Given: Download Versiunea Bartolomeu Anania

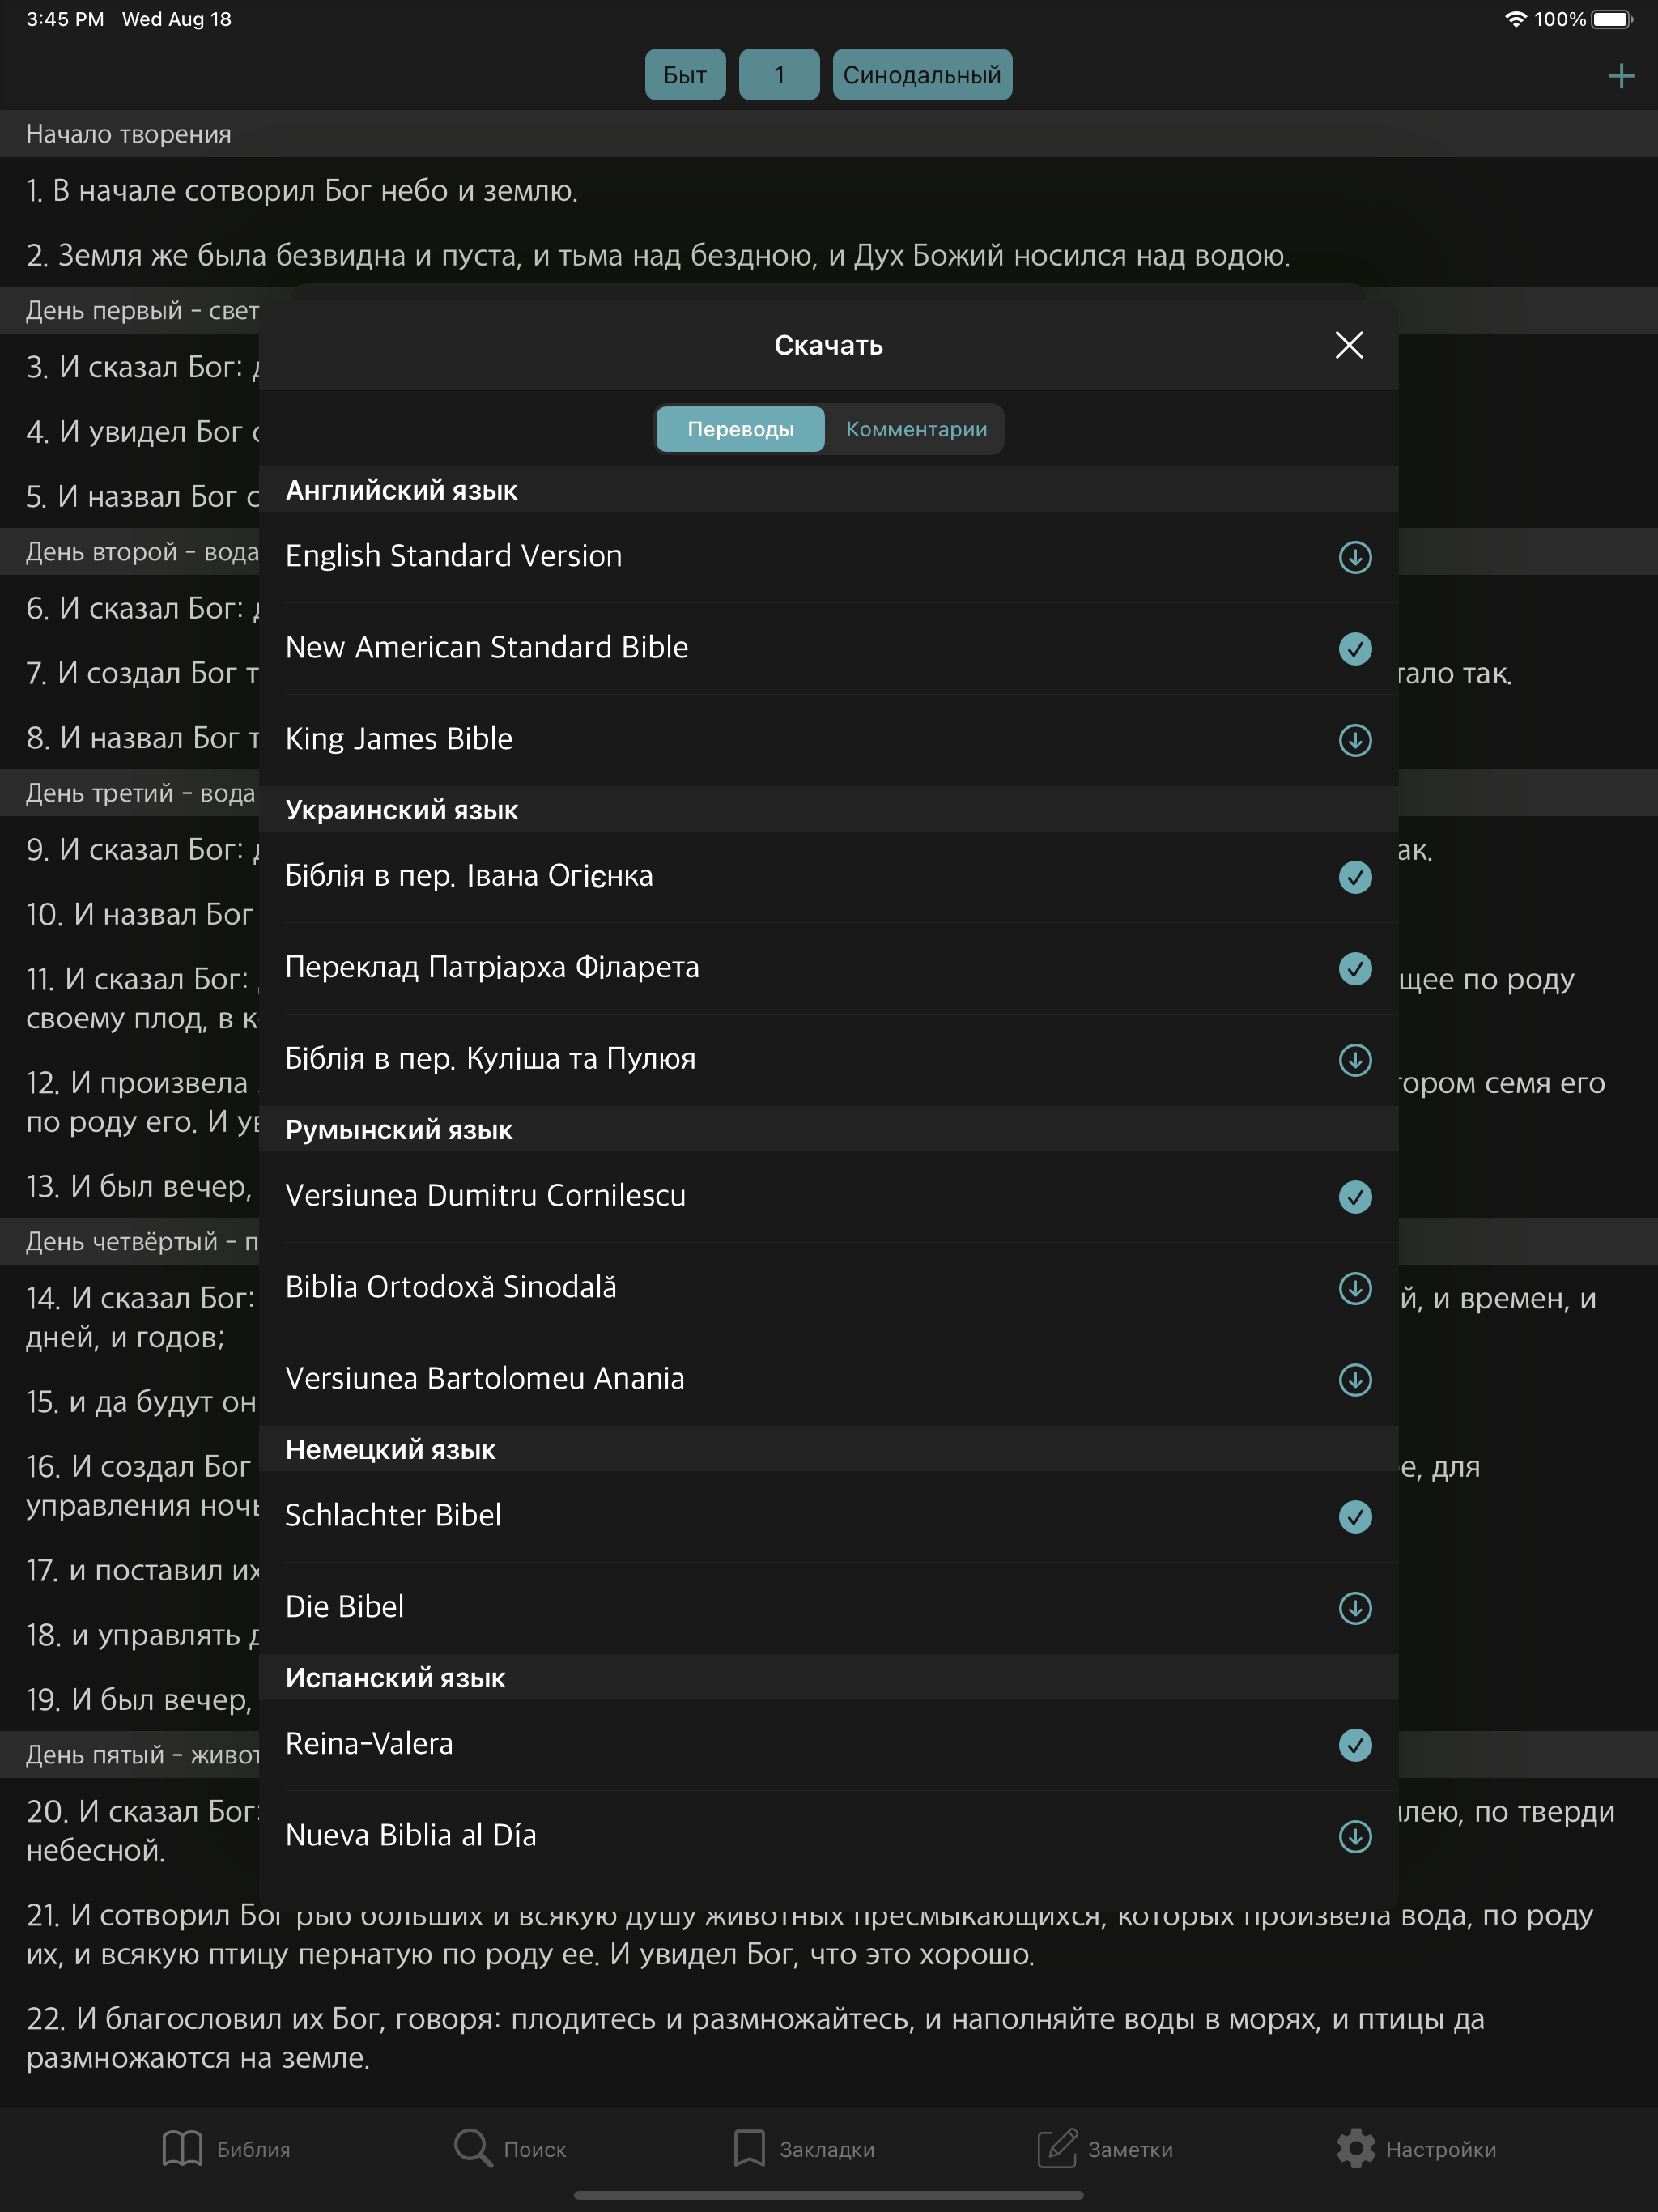Looking at the screenshot, I should (1354, 1380).
